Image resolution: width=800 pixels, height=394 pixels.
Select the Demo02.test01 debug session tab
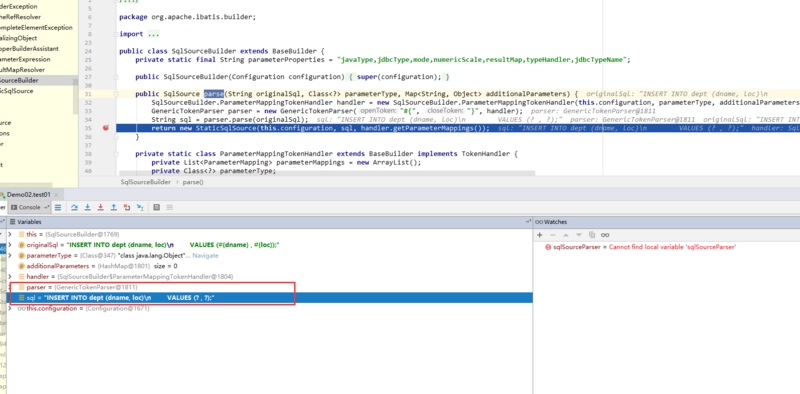coord(28,194)
